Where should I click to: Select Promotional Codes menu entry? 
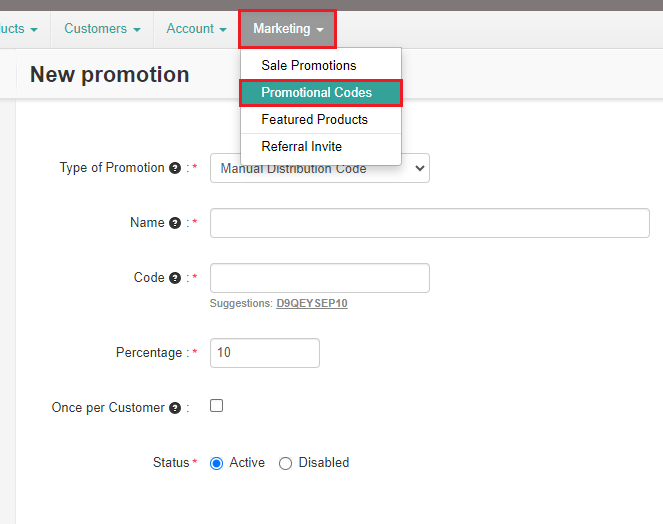pyautogui.click(x=317, y=92)
